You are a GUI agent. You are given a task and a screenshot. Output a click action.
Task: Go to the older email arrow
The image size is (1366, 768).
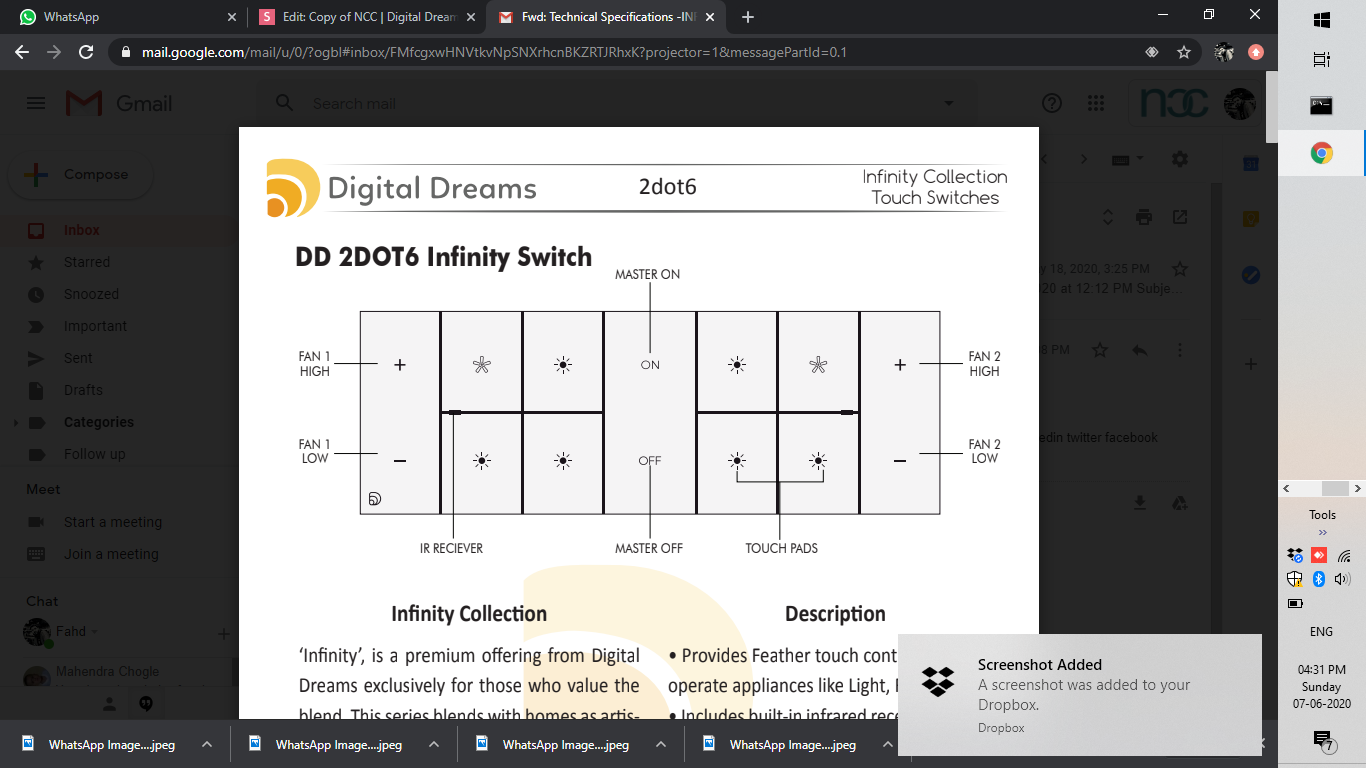tap(1085, 160)
